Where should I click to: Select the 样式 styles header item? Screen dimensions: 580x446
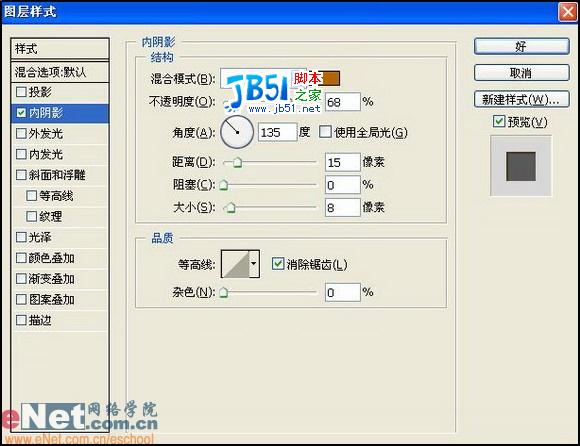tap(60, 48)
